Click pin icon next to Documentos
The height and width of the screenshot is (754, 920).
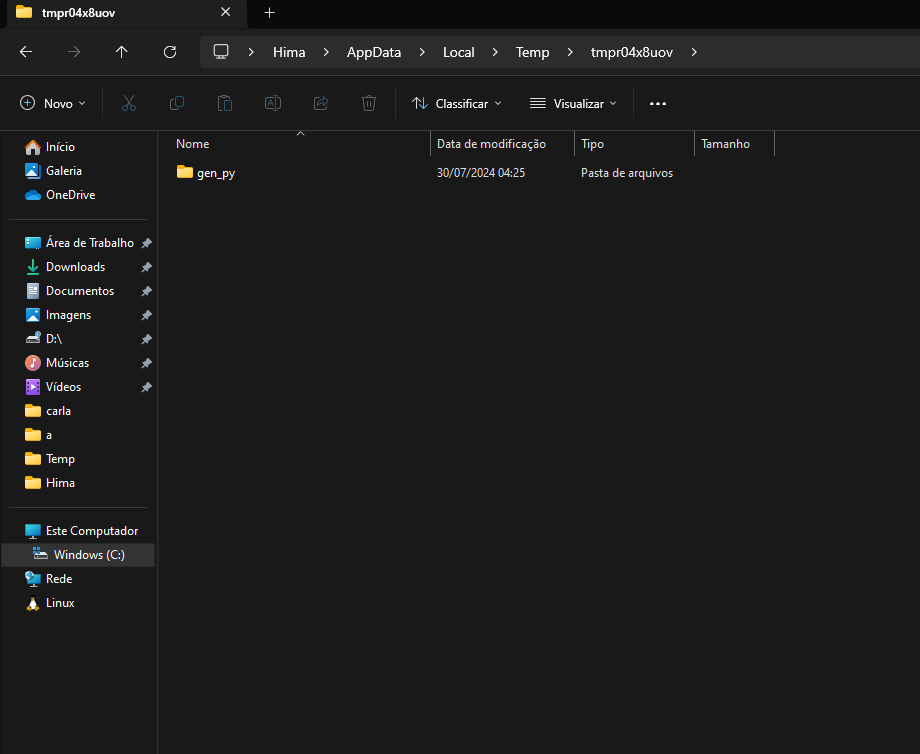147,291
